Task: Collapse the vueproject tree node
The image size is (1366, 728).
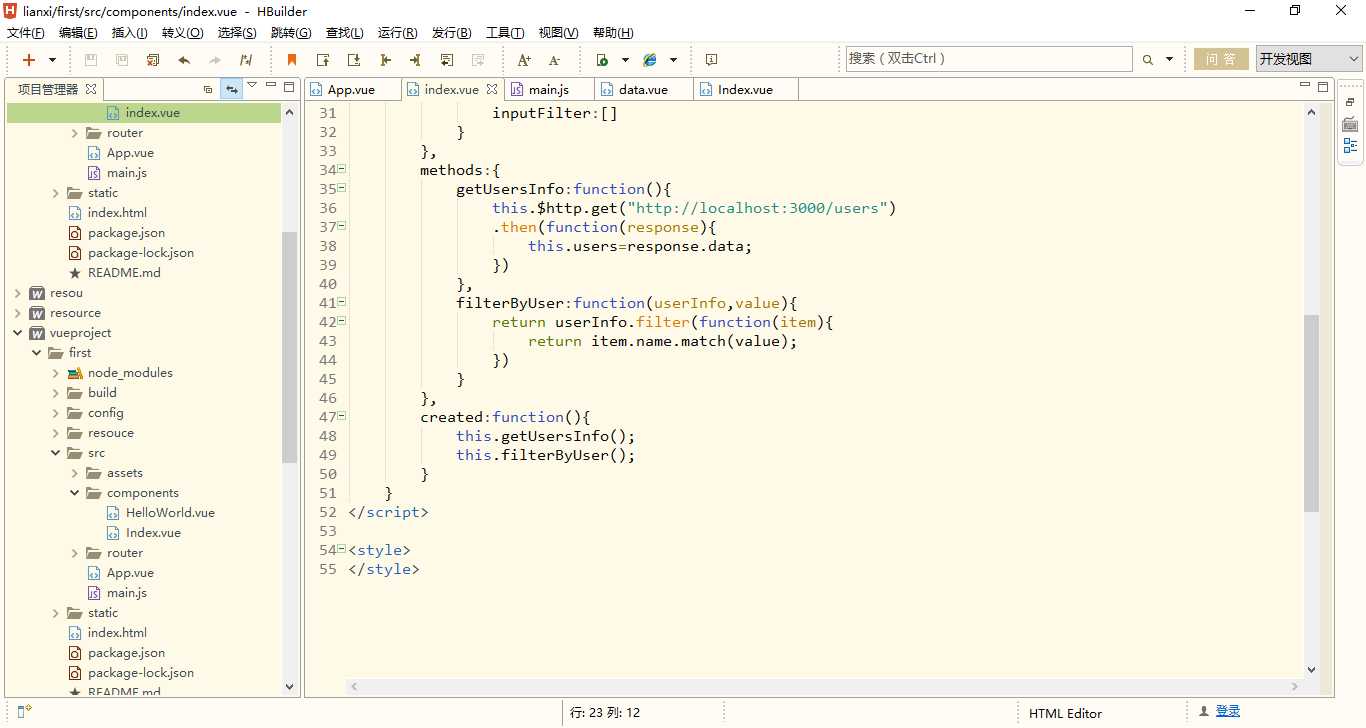Action: tap(18, 333)
